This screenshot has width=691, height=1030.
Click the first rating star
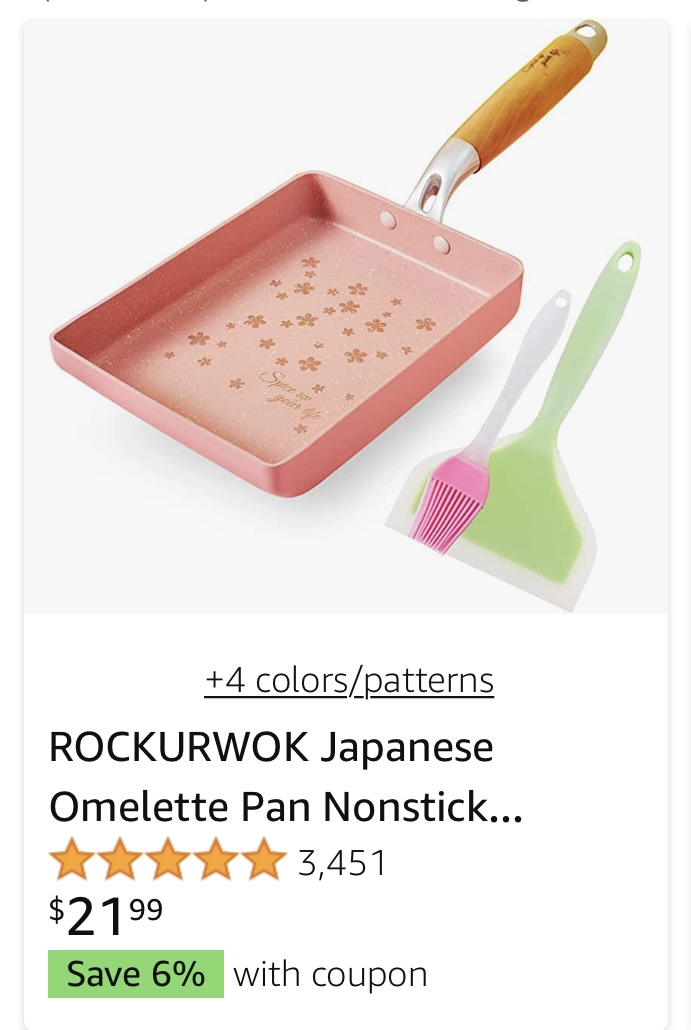pyautogui.click(x=72, y=859)
